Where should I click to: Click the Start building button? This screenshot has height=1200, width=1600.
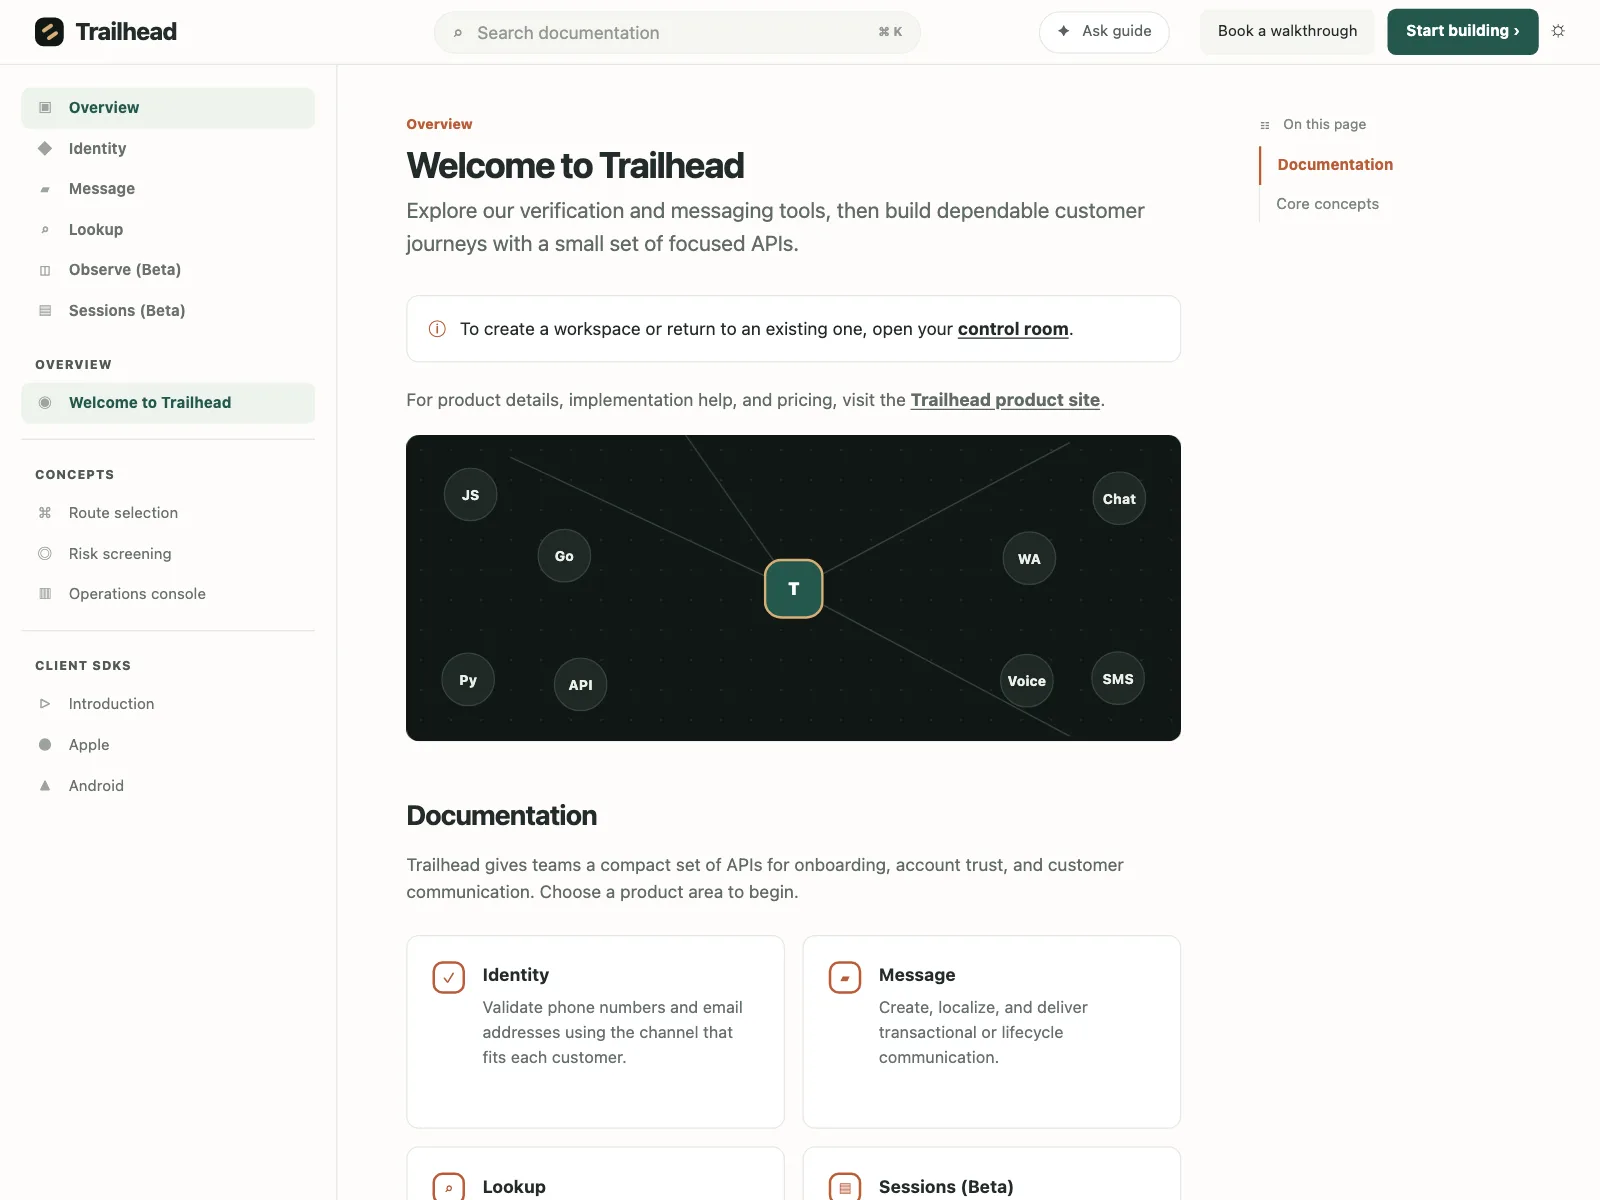point(1463,31)
